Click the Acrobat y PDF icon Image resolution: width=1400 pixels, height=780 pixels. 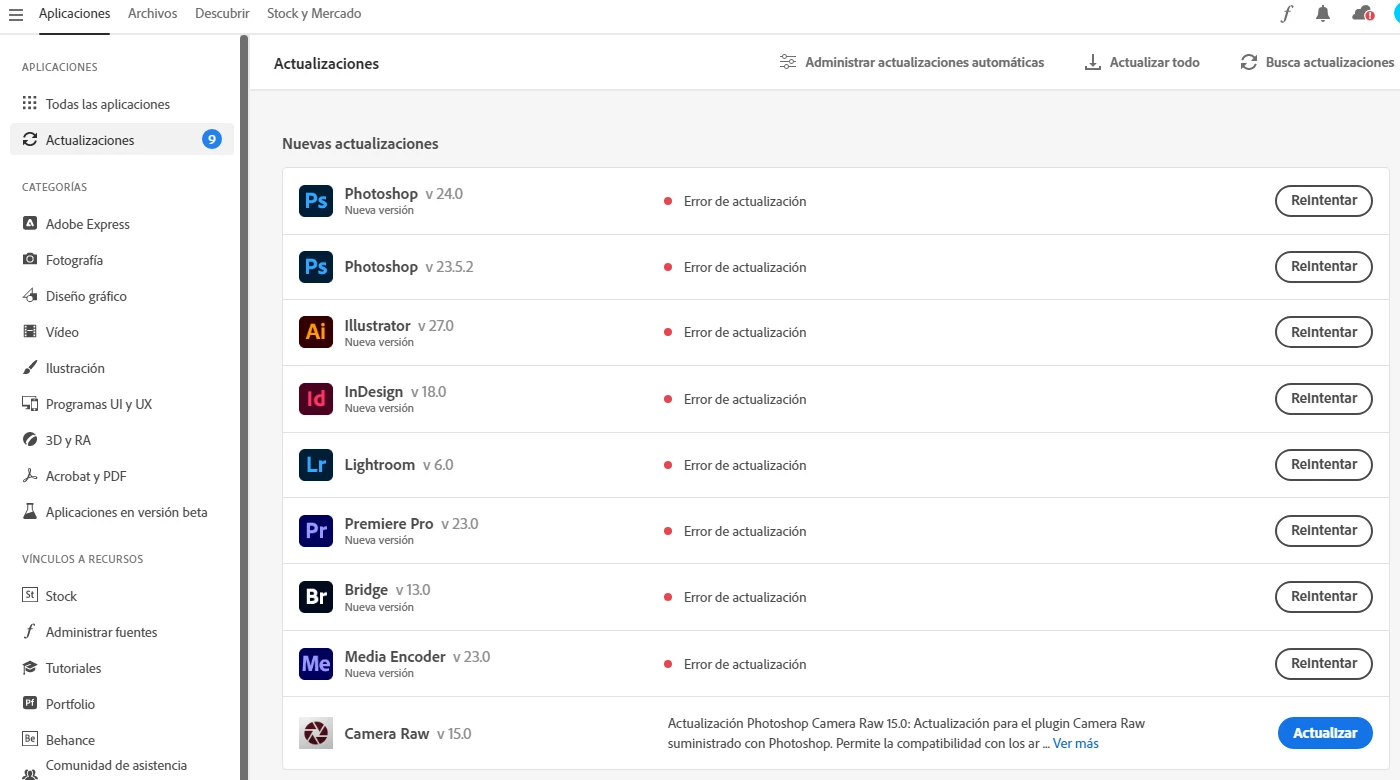pos(29,476)
